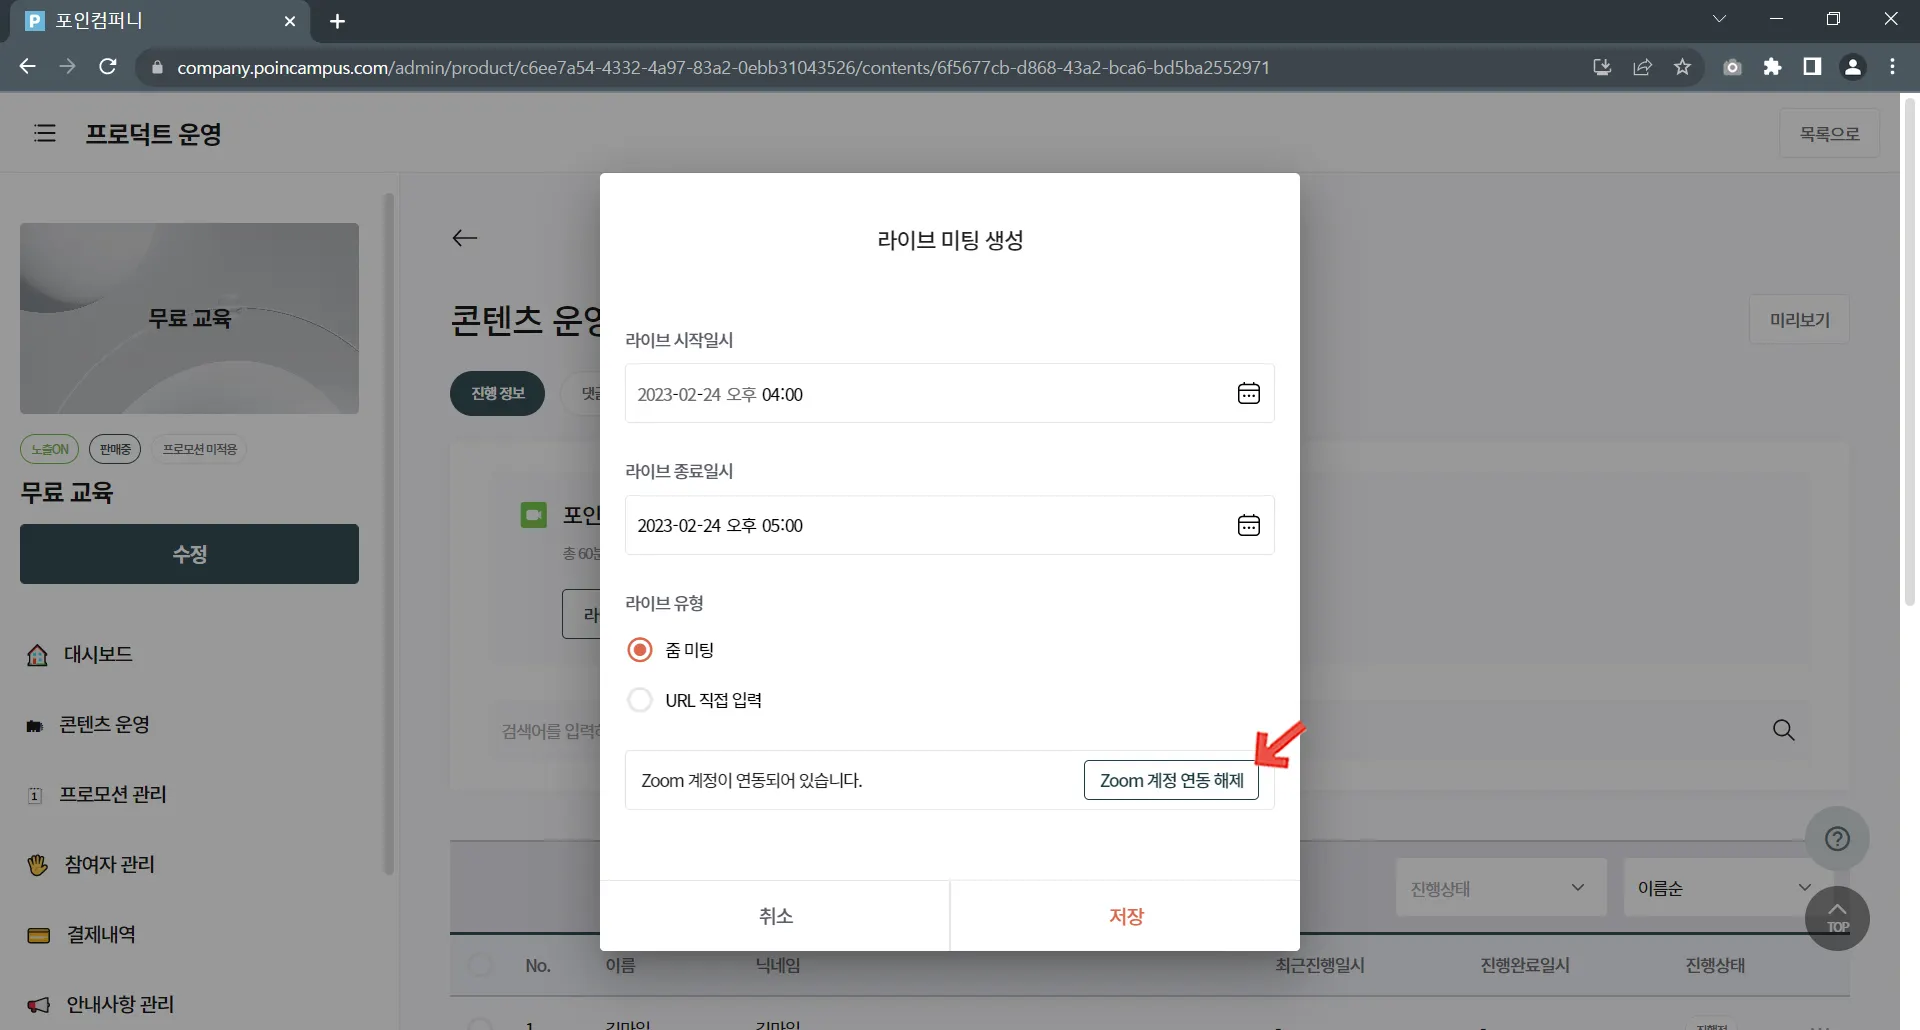Toggle the select-all checkbox in table header
The width and height of the screenshot is (1920, 1030).
coord(481,965)
